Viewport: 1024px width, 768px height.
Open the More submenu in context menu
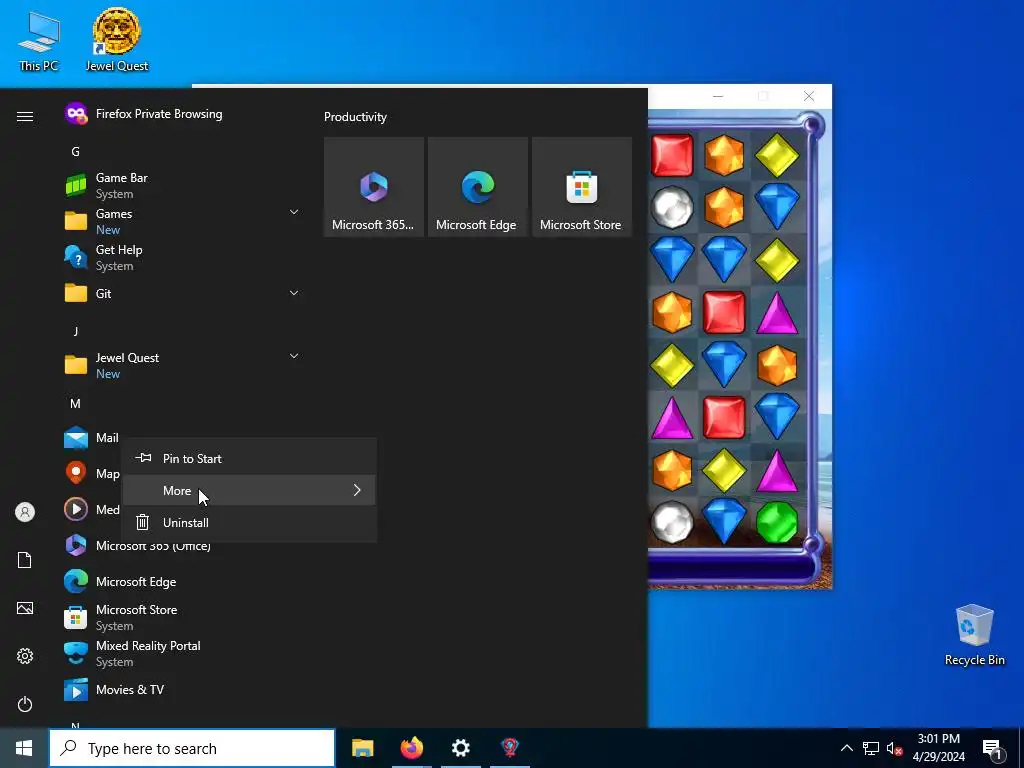pos(249,490)
